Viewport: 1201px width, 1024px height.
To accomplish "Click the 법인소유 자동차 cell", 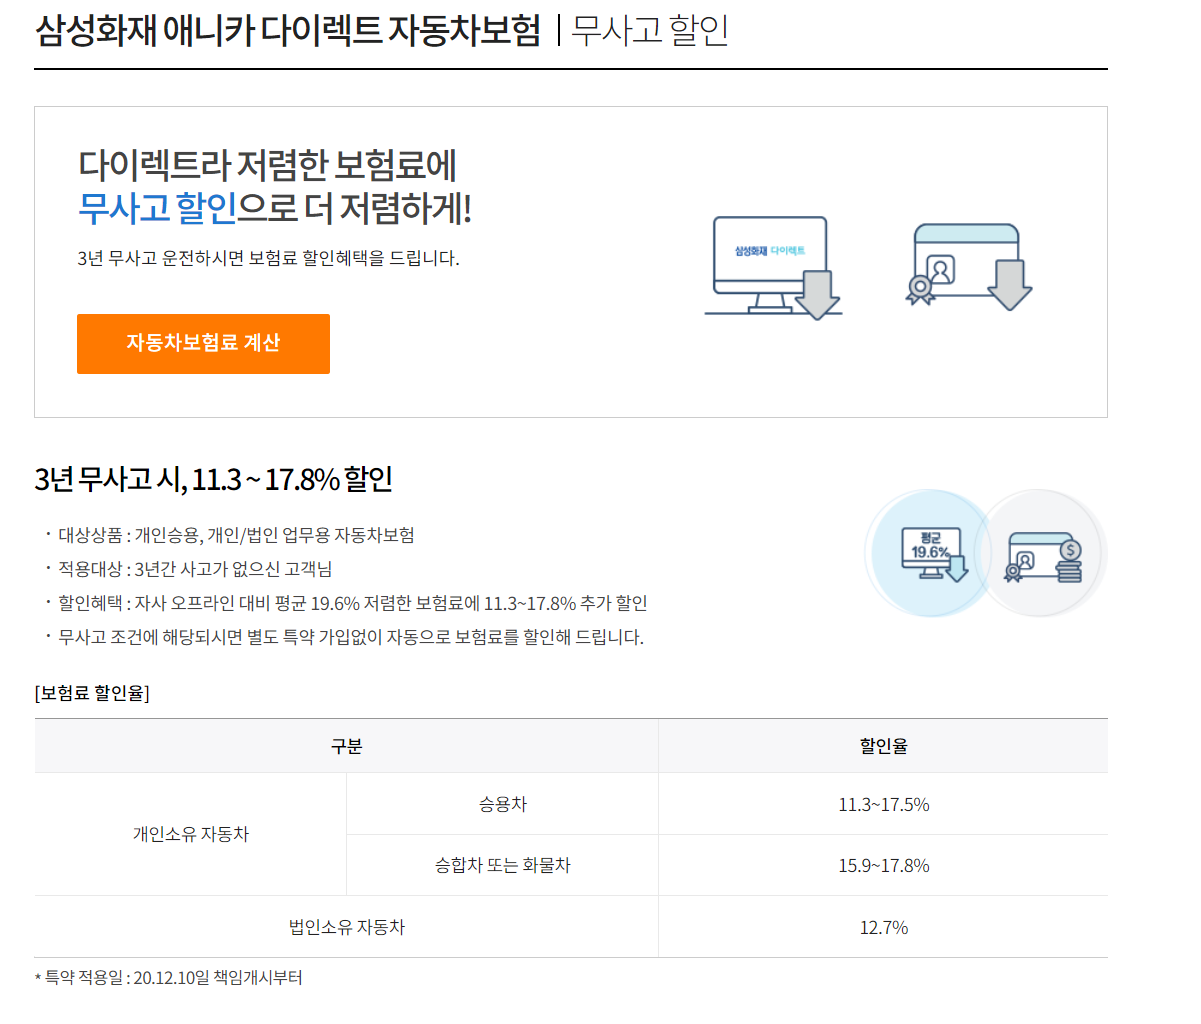I will tap(346, 927).
